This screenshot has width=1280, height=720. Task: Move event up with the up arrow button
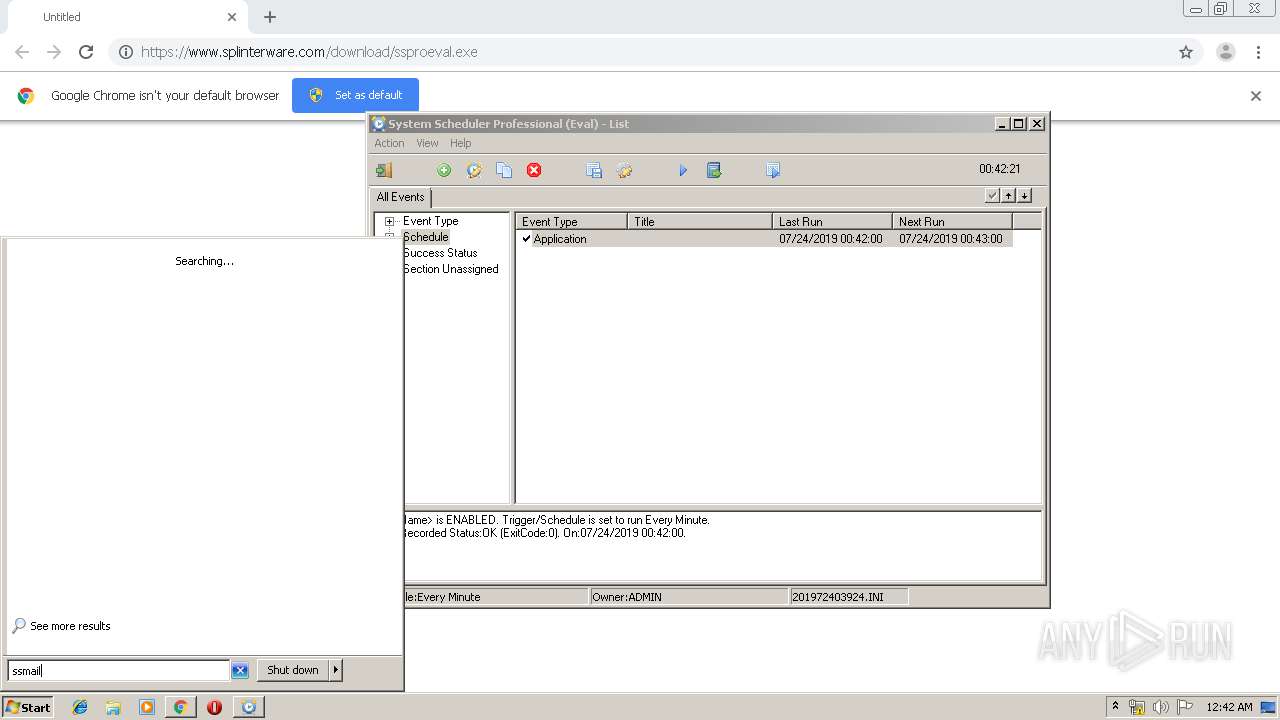point(1008,196)
